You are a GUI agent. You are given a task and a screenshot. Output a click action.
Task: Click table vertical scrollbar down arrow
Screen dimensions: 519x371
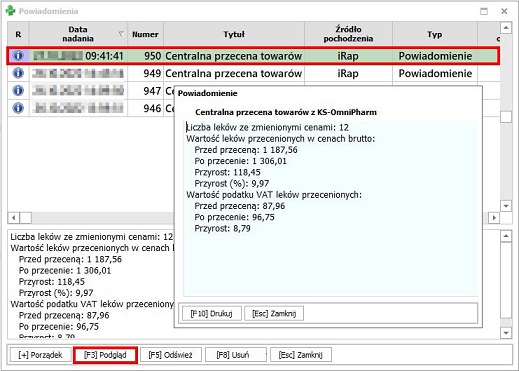[506, 206]
